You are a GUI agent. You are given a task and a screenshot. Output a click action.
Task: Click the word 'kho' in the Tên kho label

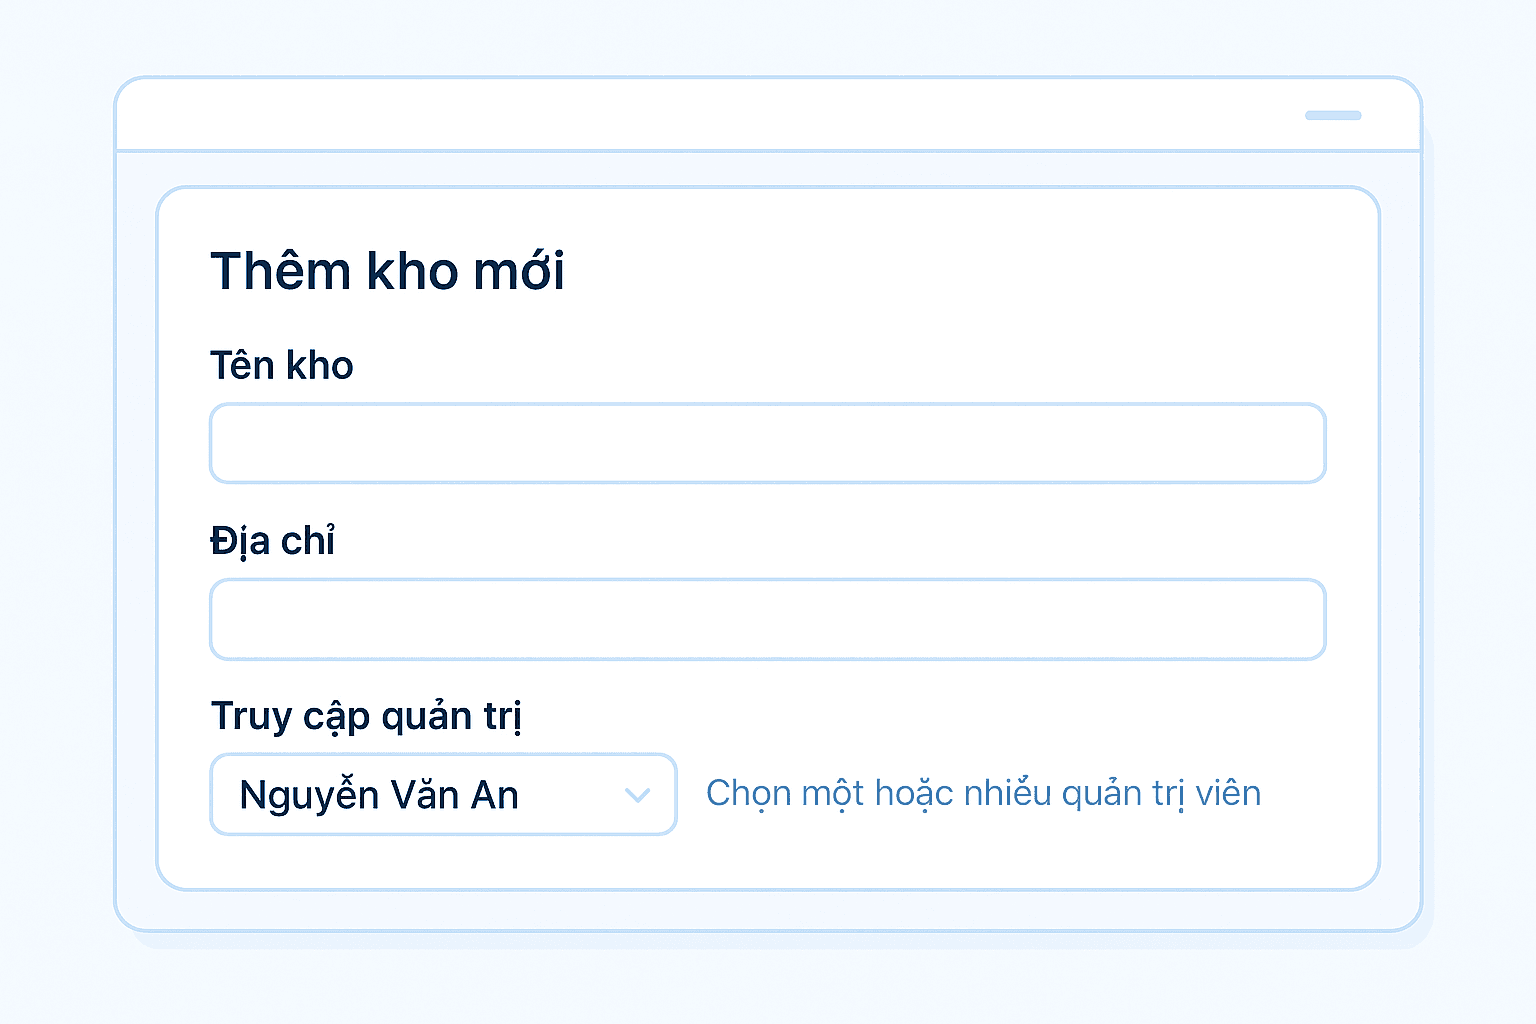pyautogui.click(x=320, y=366)
